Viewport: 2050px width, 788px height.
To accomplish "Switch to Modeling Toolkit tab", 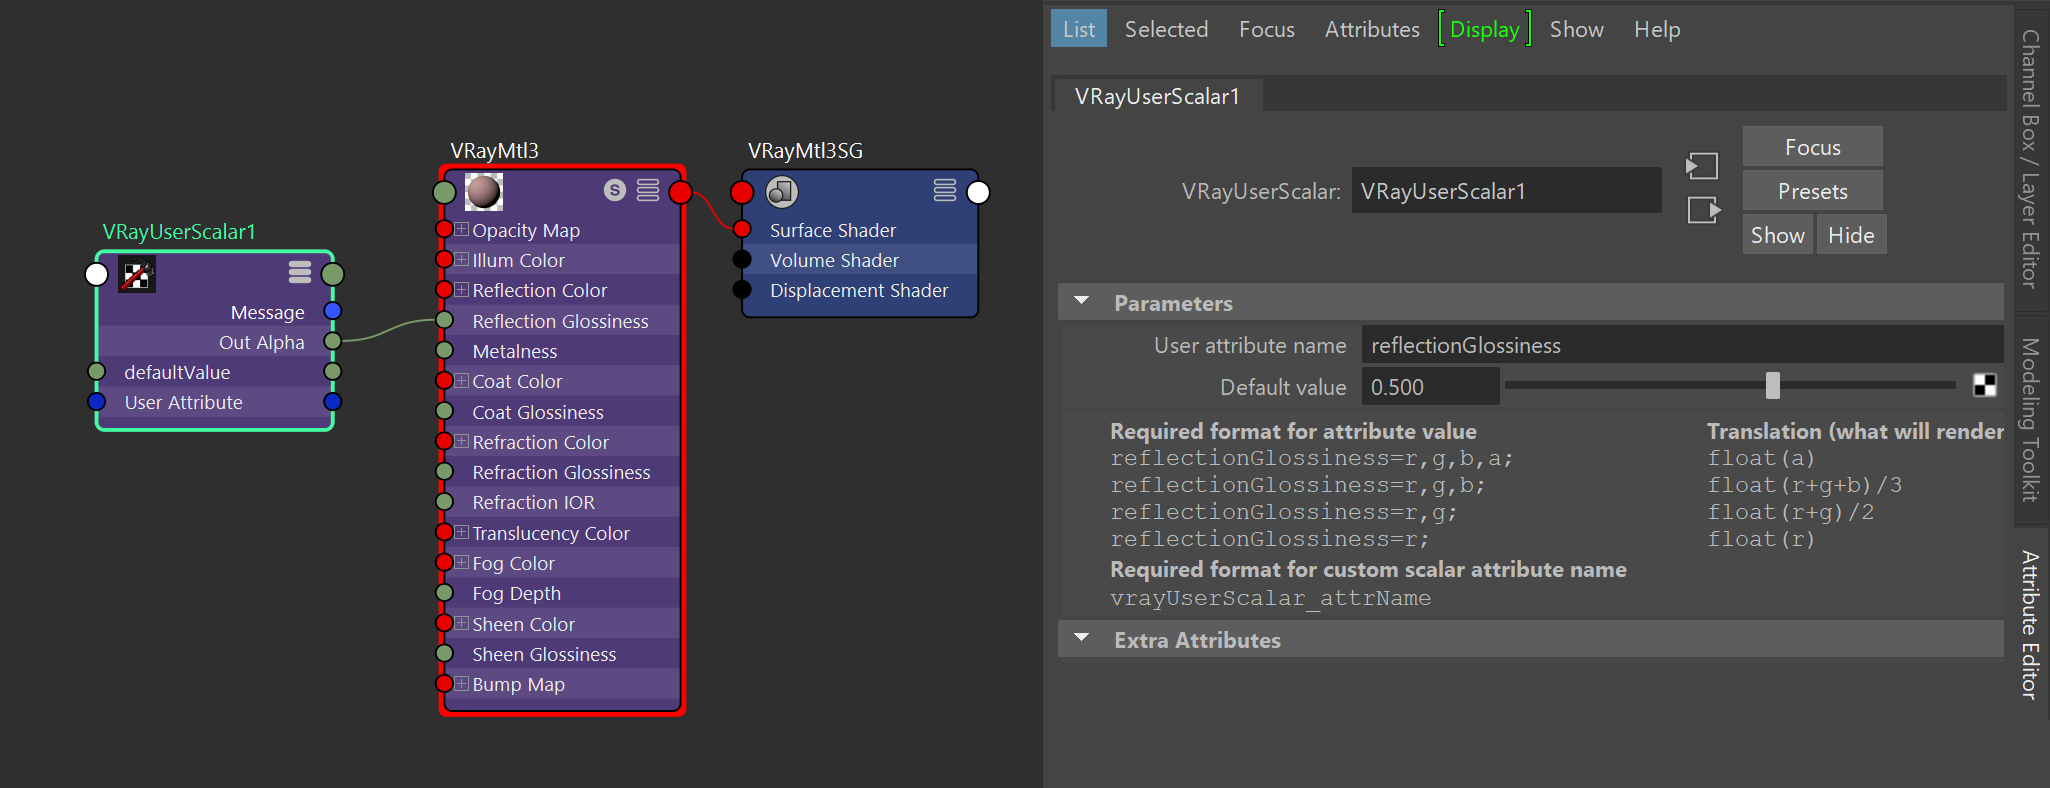I will (x=2030, y=420).
